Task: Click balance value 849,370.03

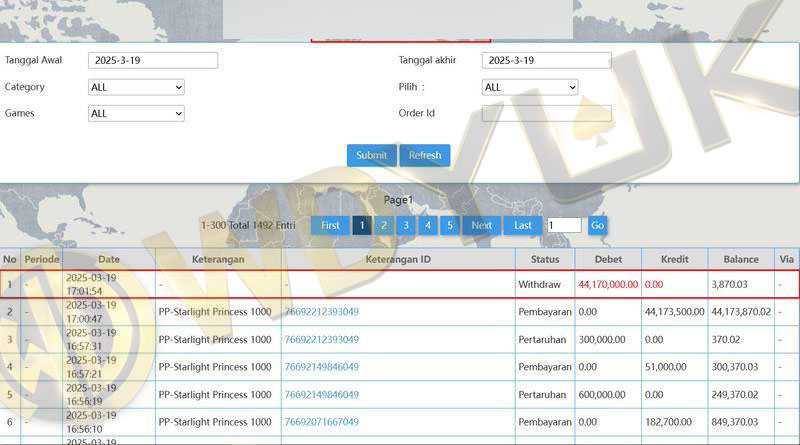Action: click(735, 422)
